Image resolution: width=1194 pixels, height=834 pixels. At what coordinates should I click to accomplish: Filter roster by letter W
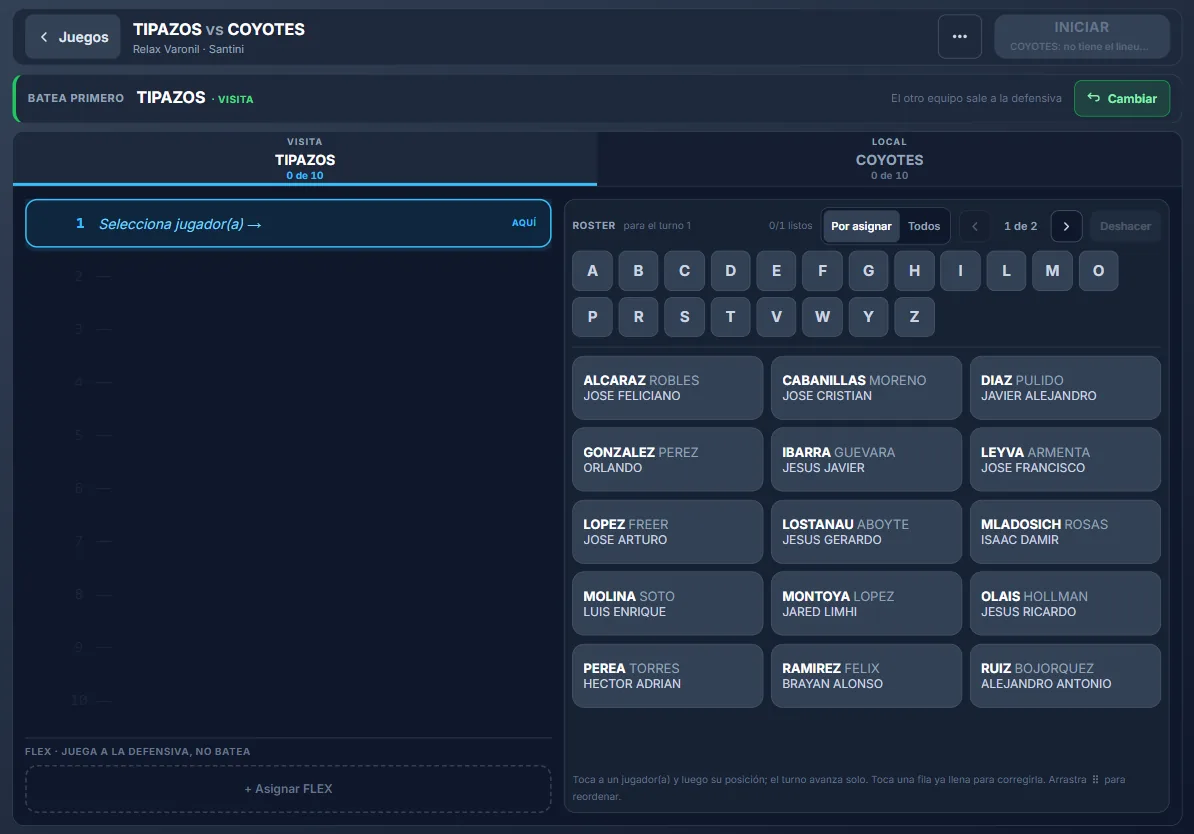(822, 317)
